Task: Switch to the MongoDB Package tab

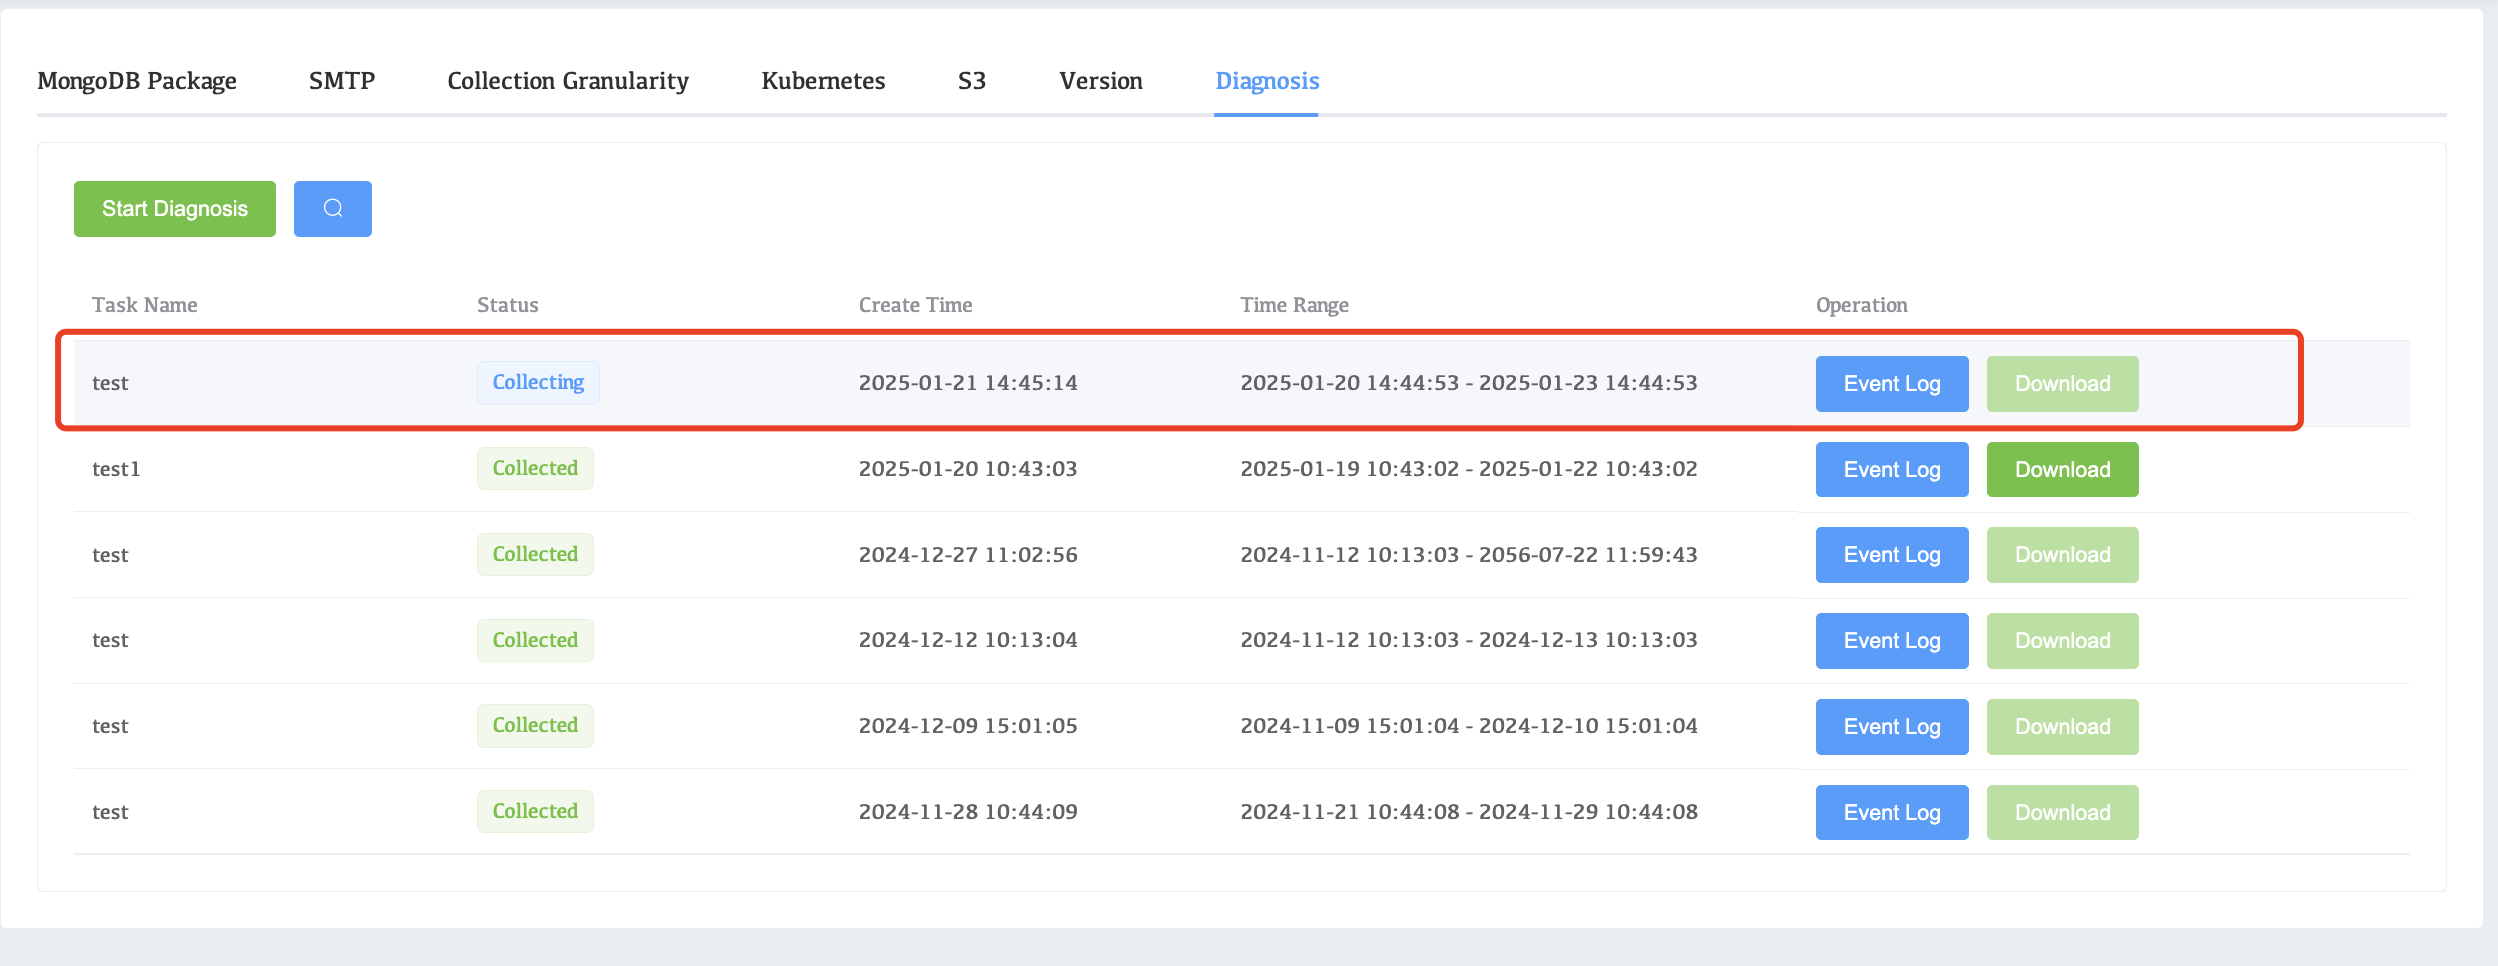Action: click(137, 81)
